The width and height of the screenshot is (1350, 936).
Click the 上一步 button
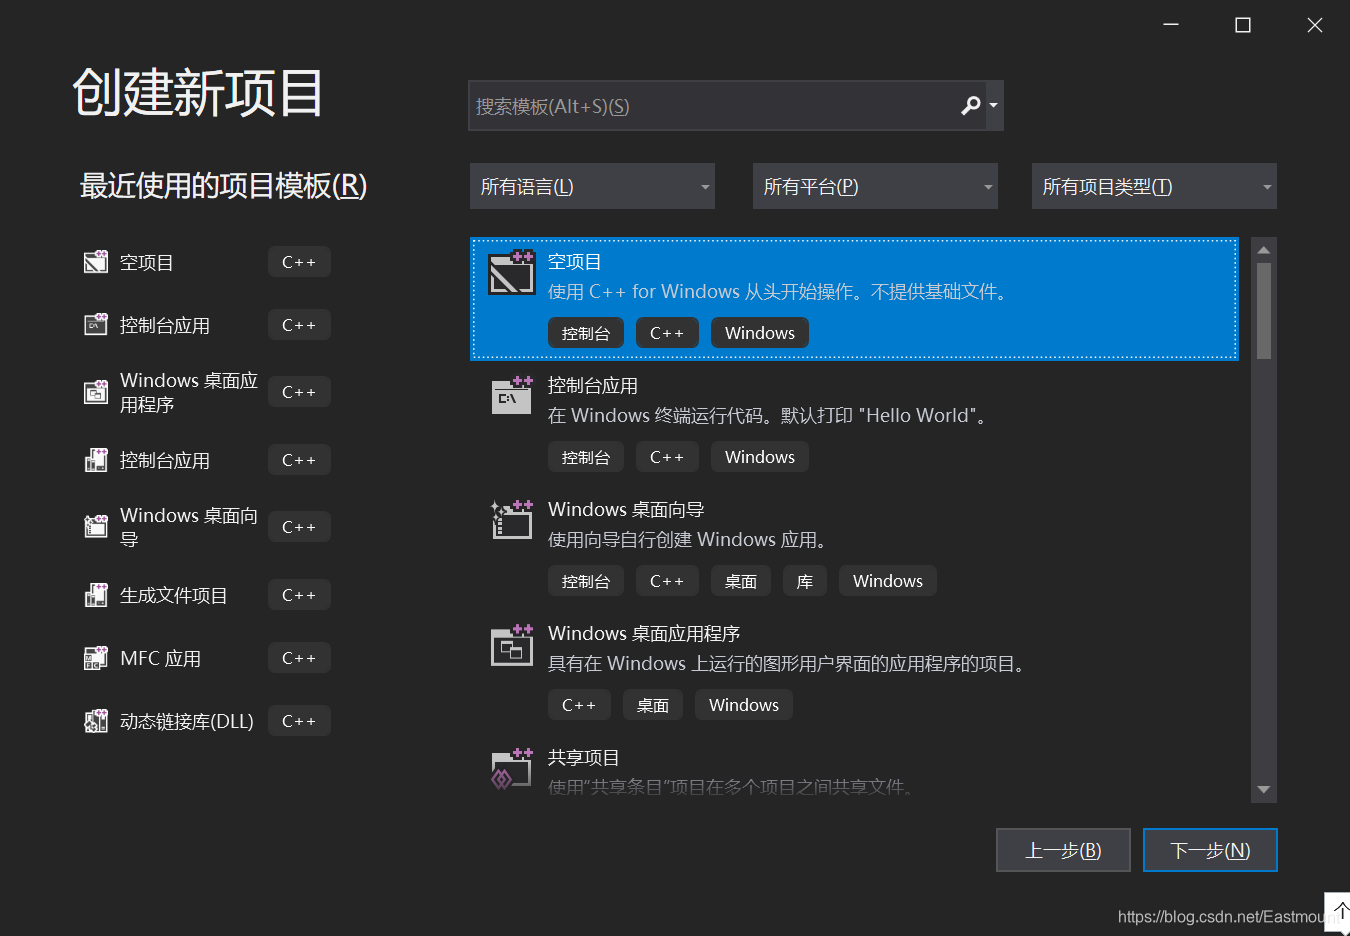1063,849
